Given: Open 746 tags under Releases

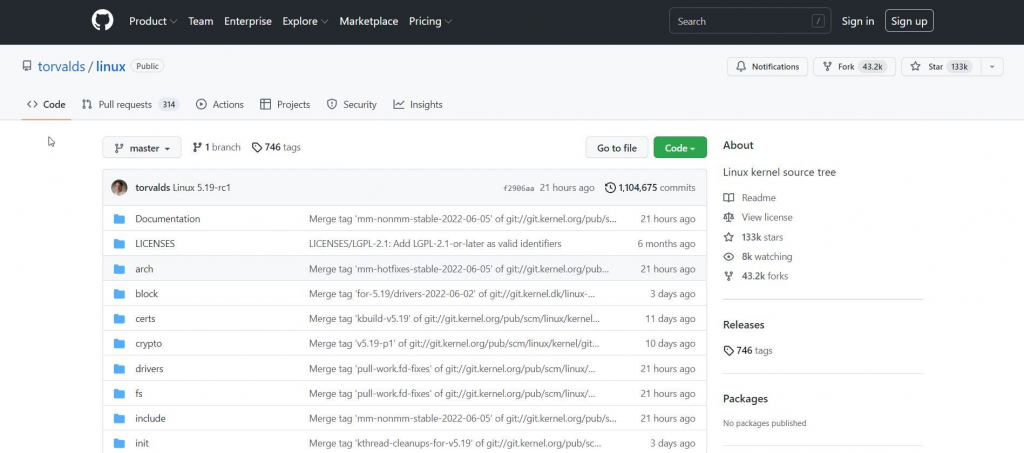Looking at the screenshot, I should [748, 351].
